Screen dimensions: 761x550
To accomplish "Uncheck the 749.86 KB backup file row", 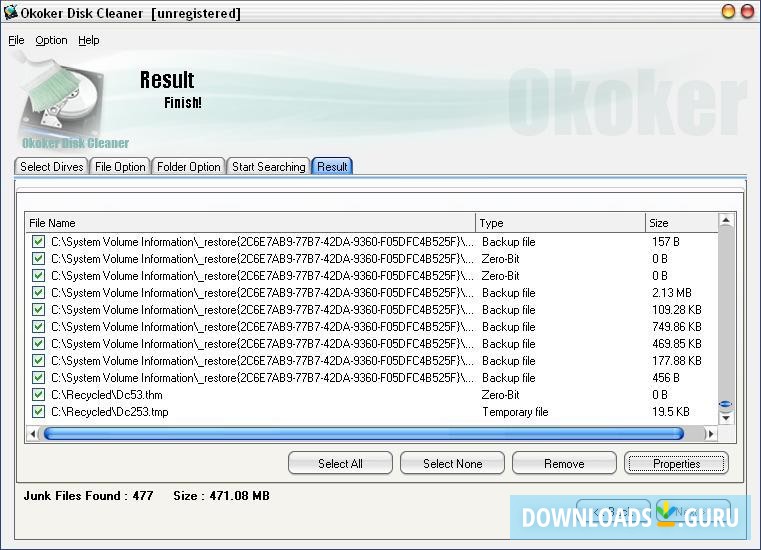I will click(x=38, y=327).
